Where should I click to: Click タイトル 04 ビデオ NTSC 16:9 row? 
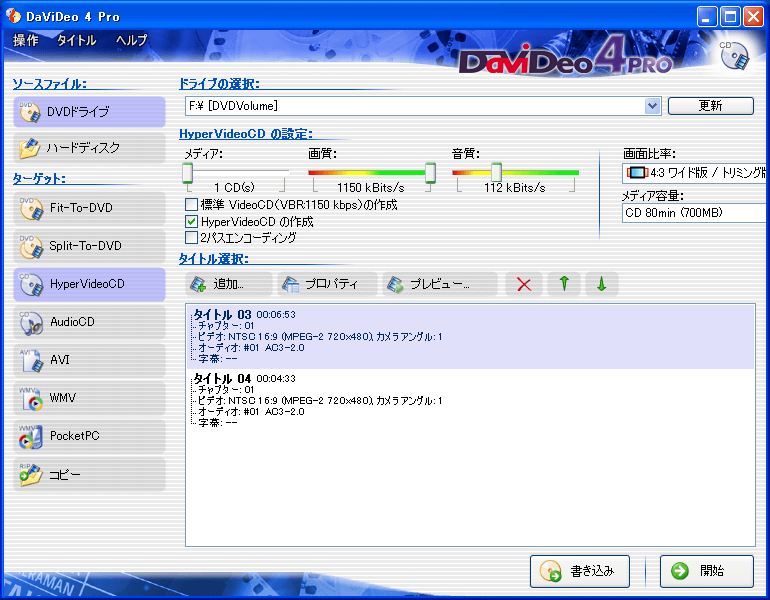click(x=320, y=401)
